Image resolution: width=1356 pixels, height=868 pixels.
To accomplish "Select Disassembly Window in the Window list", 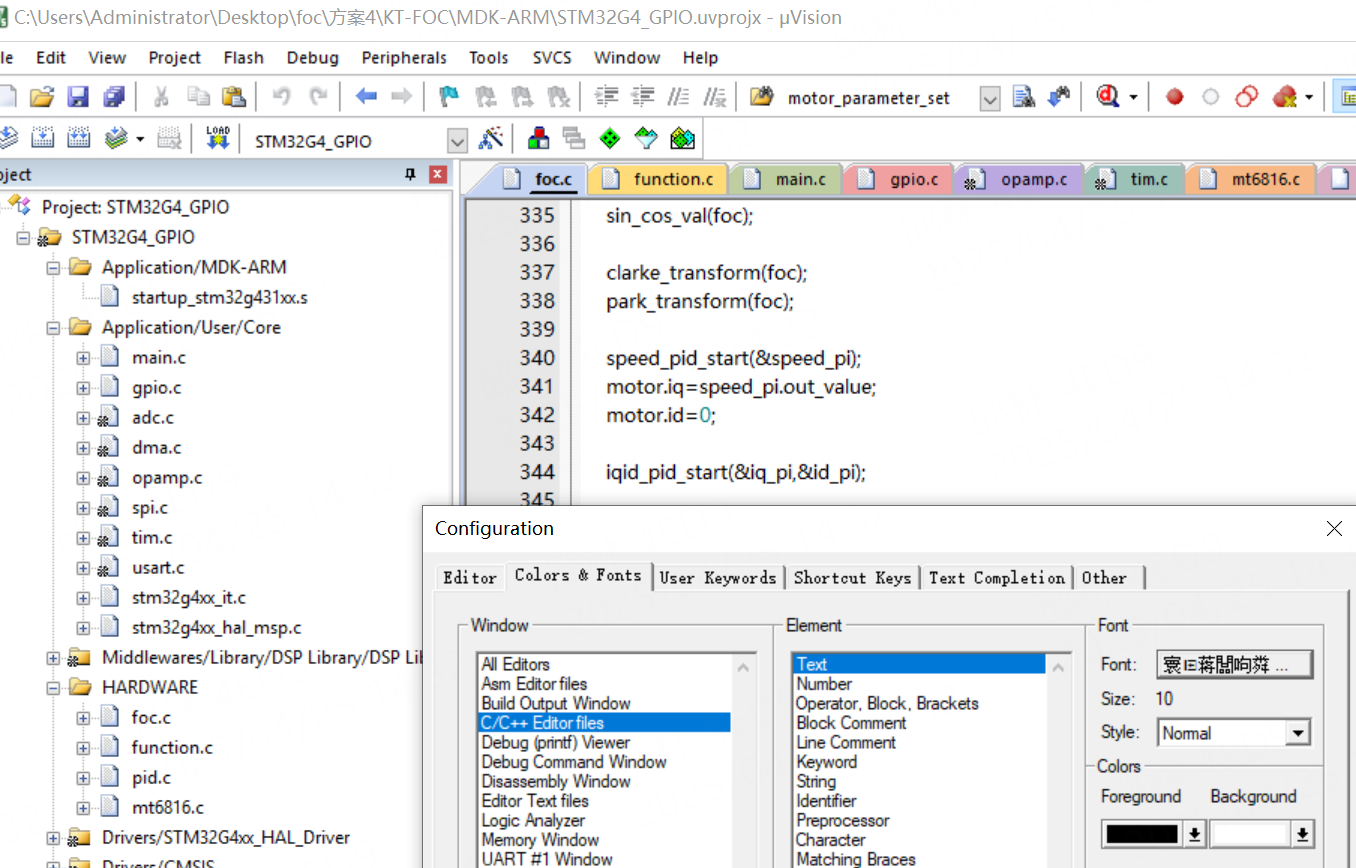I will pos(556,781).
